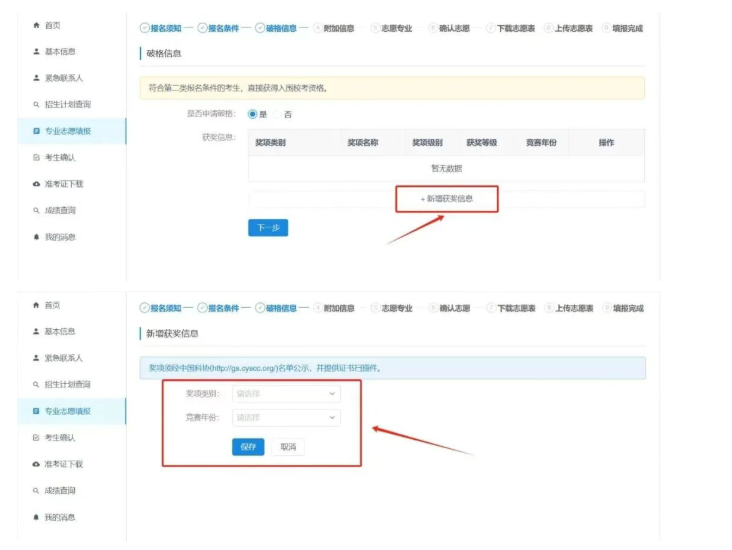Click the 取消 button
Viewport: 732px width, 550px height.
[288, 447]
